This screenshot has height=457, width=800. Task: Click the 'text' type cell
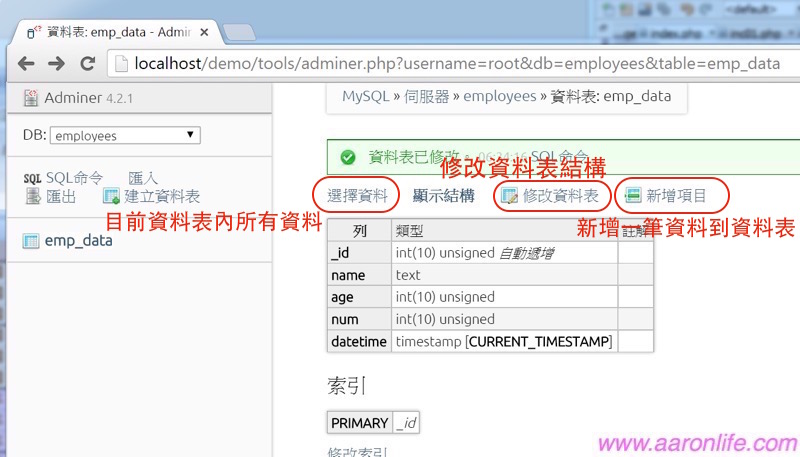505,275
